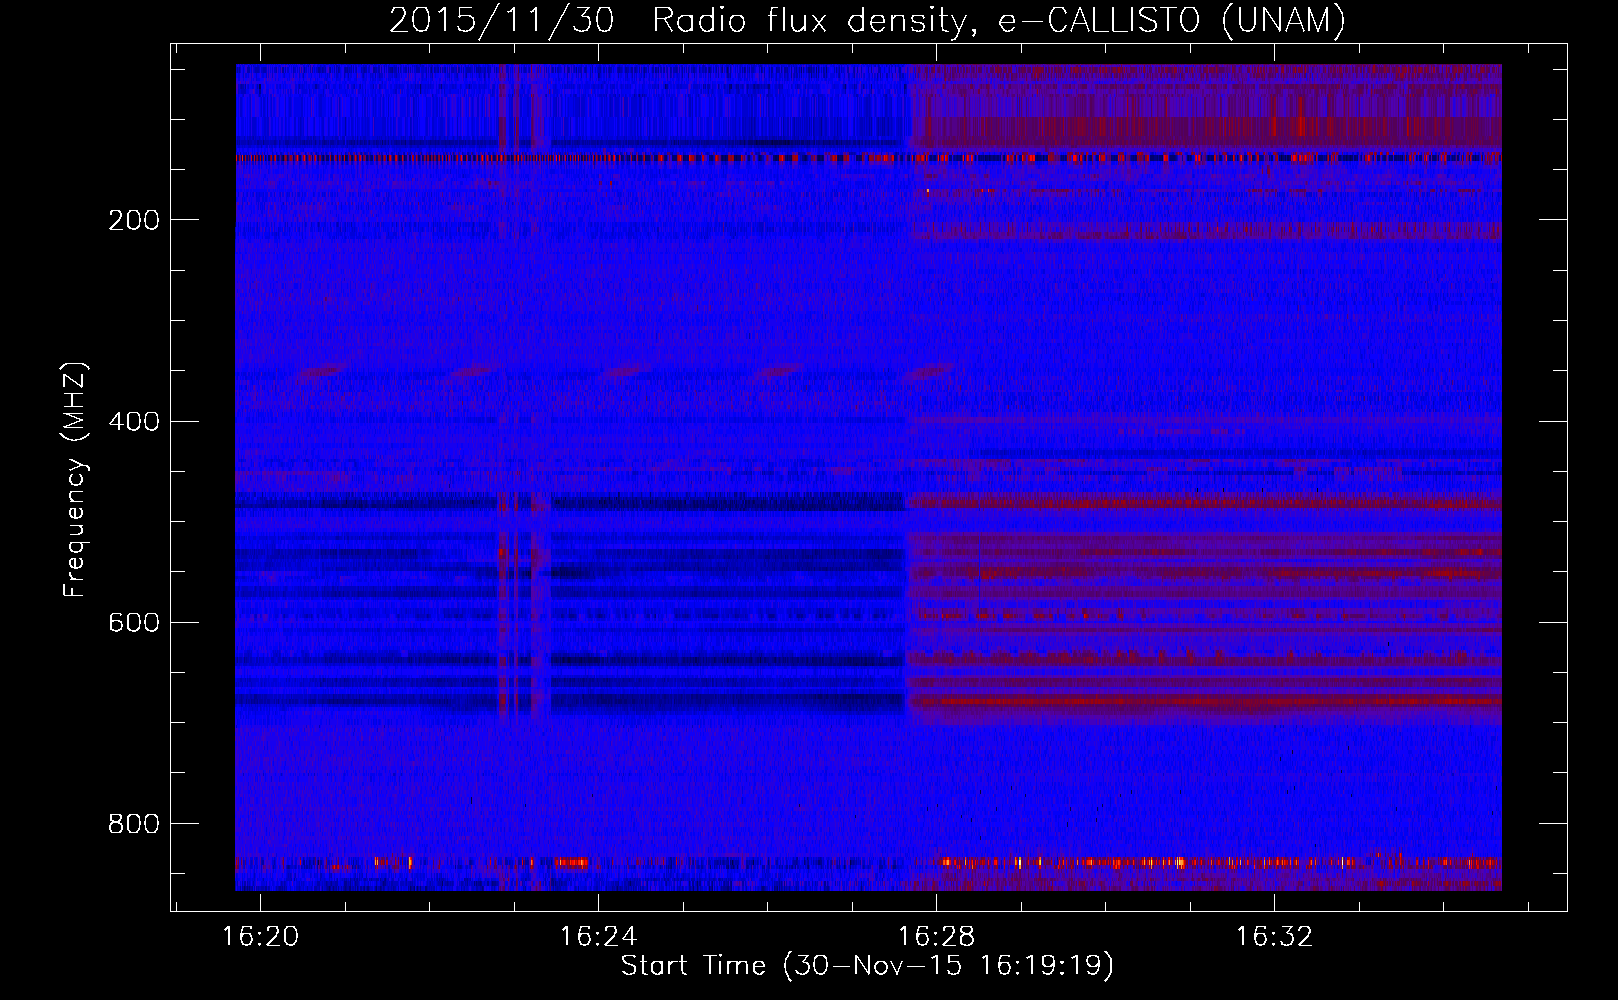The image size is (1618, 1000).
Task: Click the 400 frequency tick label
Action: pos(134,421)
